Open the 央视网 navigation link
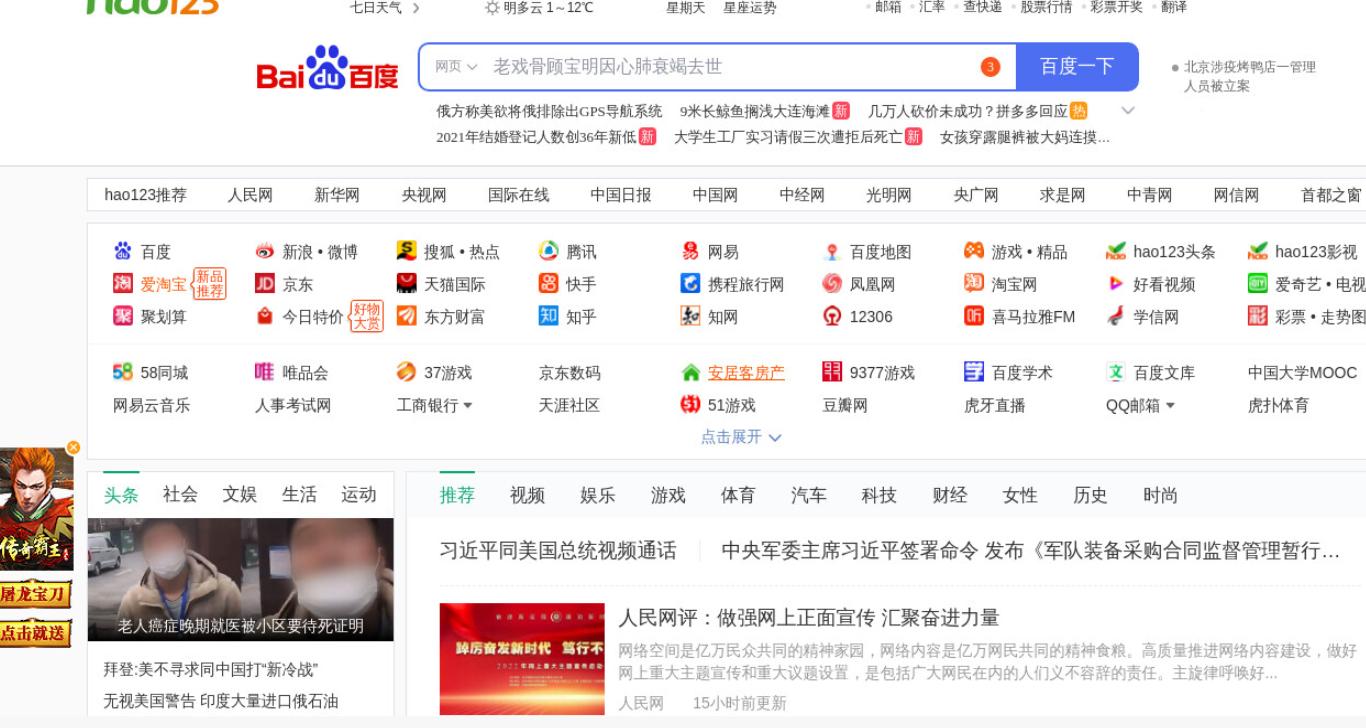This screenshot has width=1366, height=728. pos(424,195)
